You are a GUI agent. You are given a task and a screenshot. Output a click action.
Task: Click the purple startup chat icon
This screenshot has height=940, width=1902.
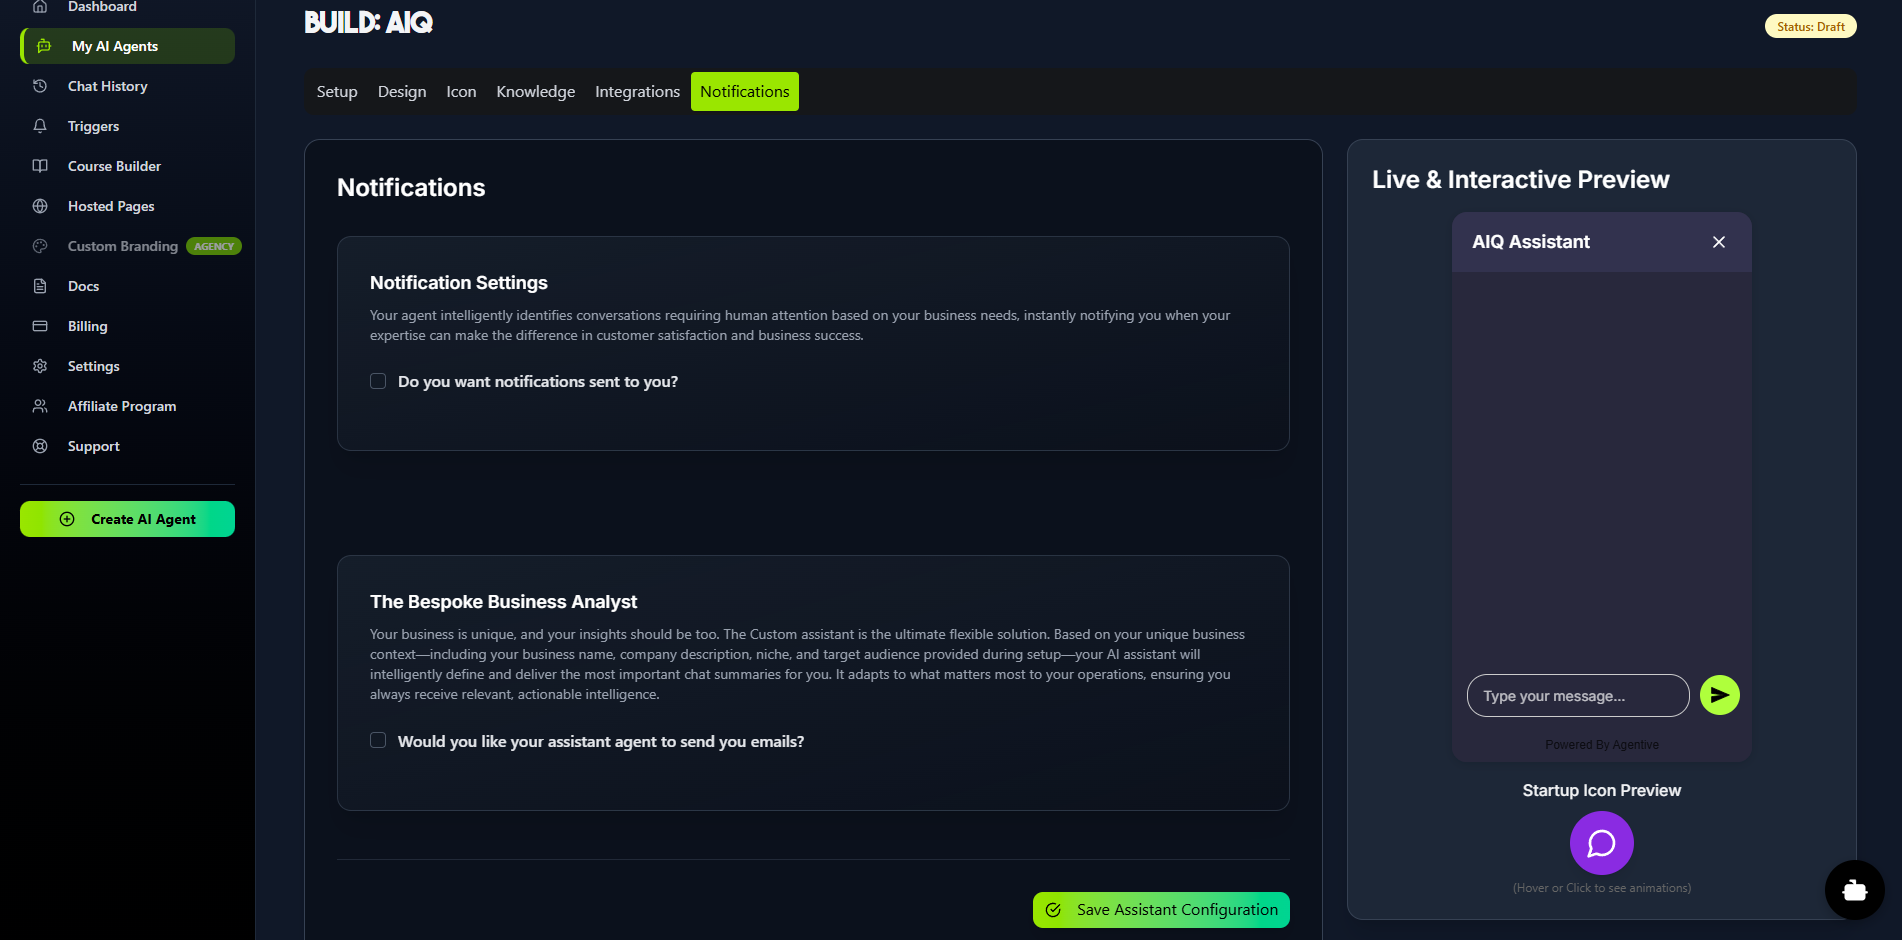tap(1601, 843)
